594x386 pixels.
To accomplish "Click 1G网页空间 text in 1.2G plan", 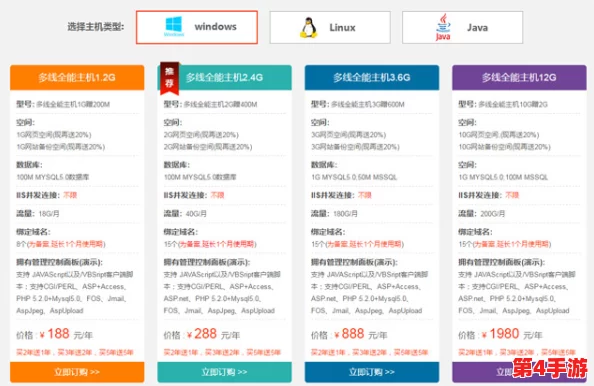I will click(x=54, y=135).
